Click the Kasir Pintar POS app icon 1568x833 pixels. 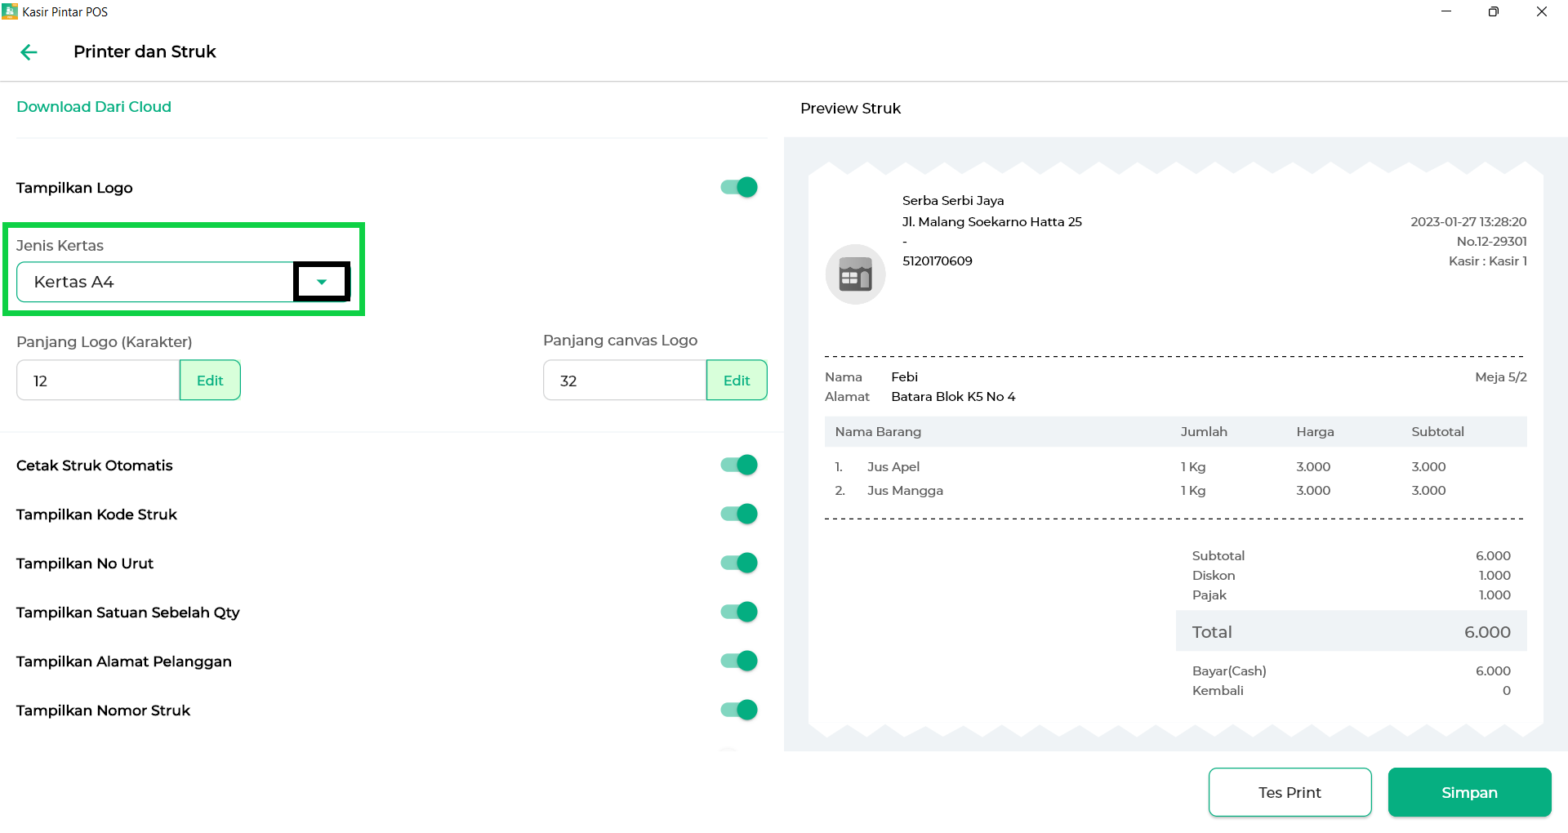point(10,12)
